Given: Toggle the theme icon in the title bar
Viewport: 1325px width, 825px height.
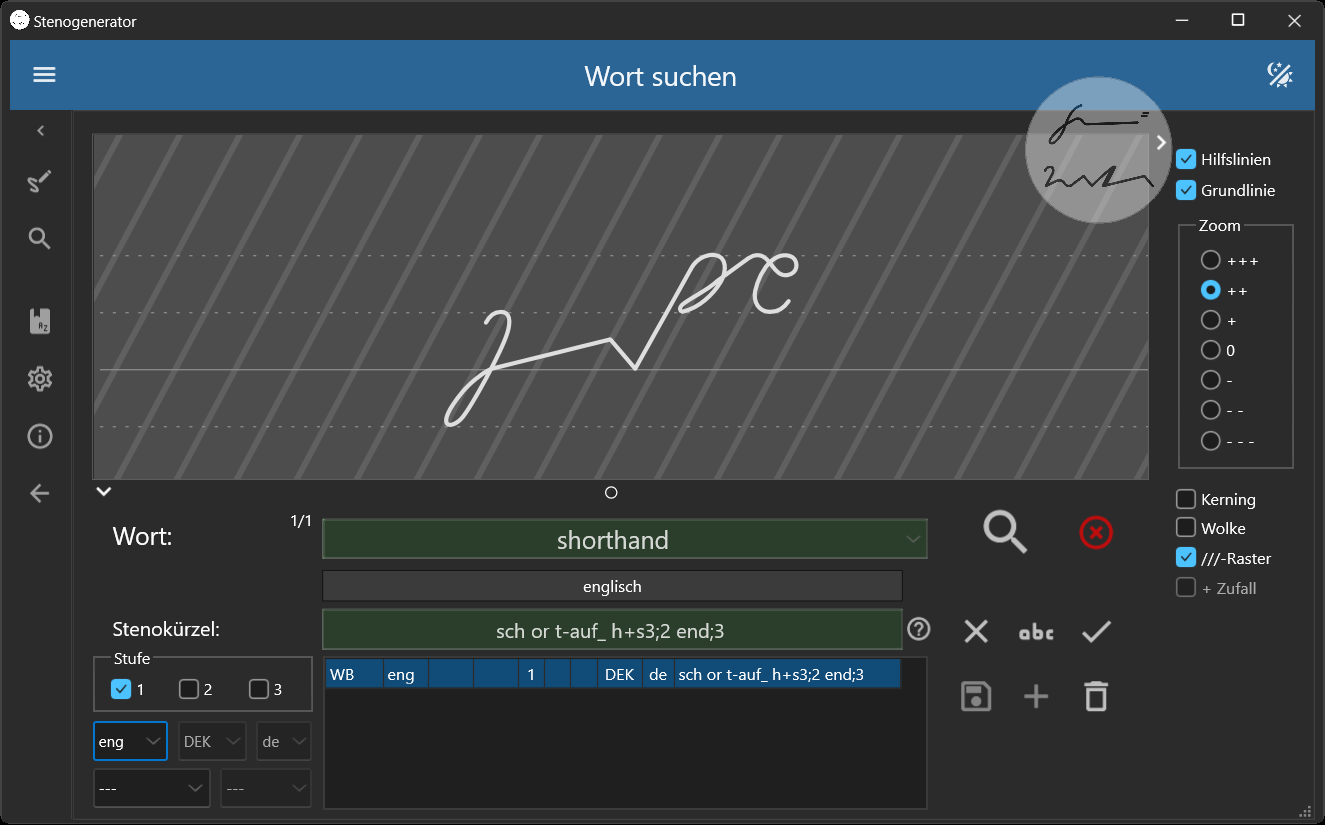Looking at the screenshot, I should (1281, 74).
